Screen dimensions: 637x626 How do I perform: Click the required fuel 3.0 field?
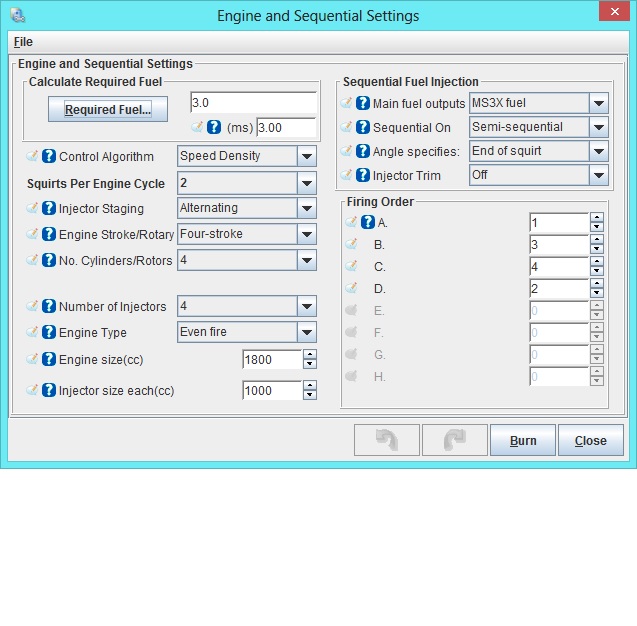(x=254, y=102)
